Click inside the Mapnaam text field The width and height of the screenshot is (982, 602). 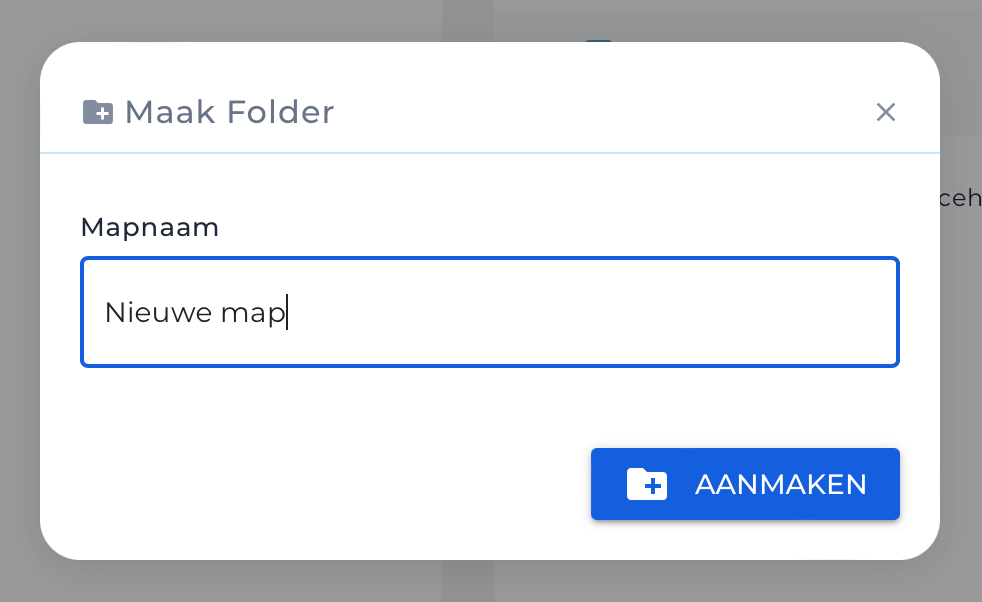coord(490,312)
